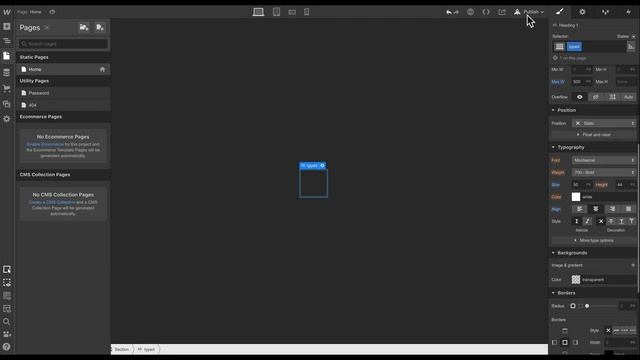Expand Float and clear options

[x=594, y=135]
